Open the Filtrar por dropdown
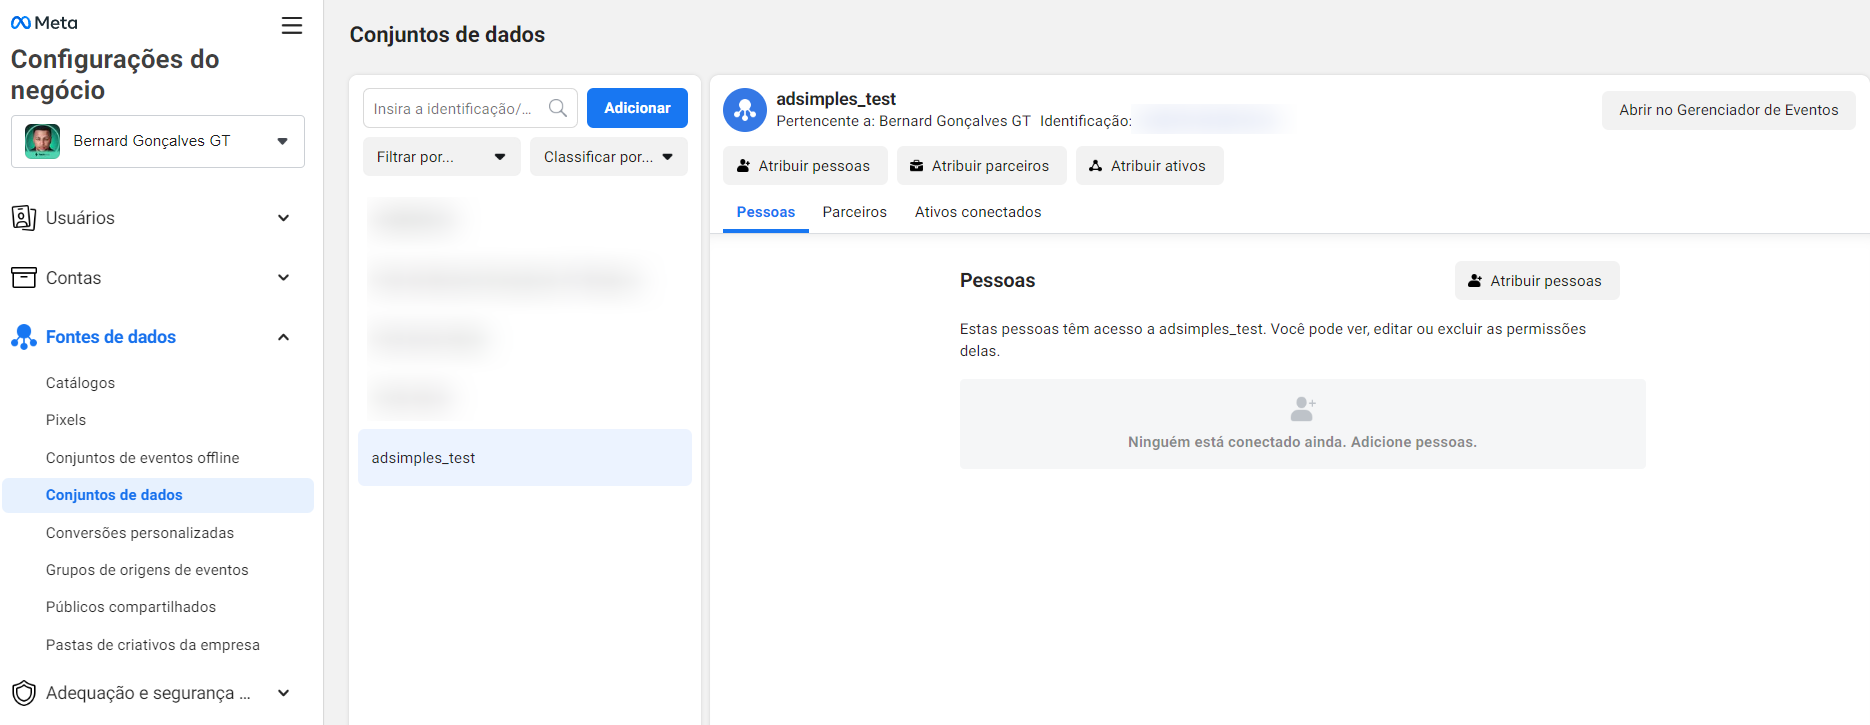Viewport: 1870px width, 725px height. (441, 157)
